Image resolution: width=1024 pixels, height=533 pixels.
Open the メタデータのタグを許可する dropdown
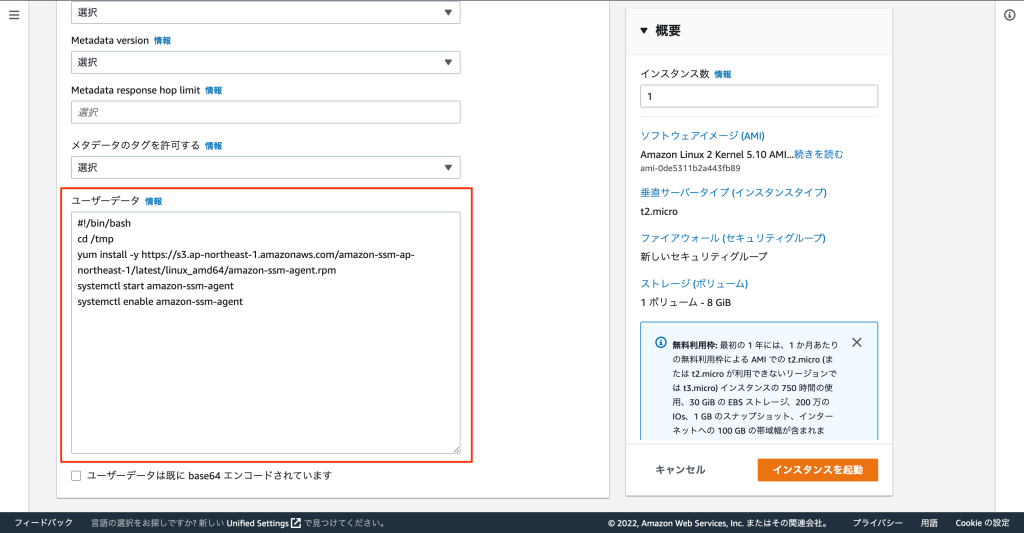click(x=265, y=167)
